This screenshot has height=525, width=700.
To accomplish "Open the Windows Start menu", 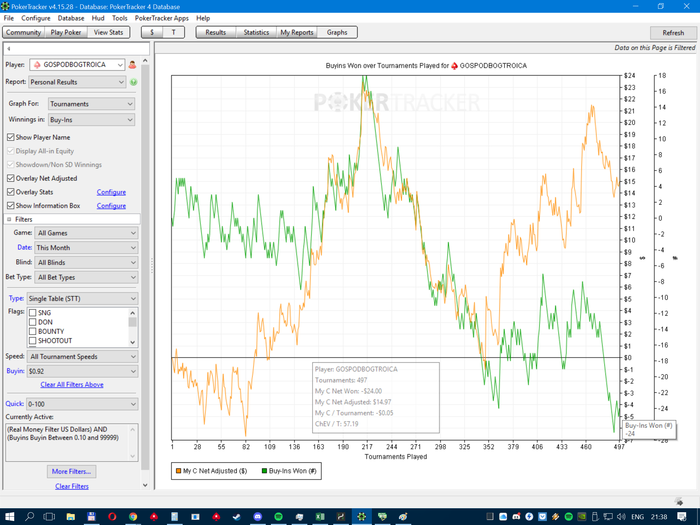I will coord(9,517).
